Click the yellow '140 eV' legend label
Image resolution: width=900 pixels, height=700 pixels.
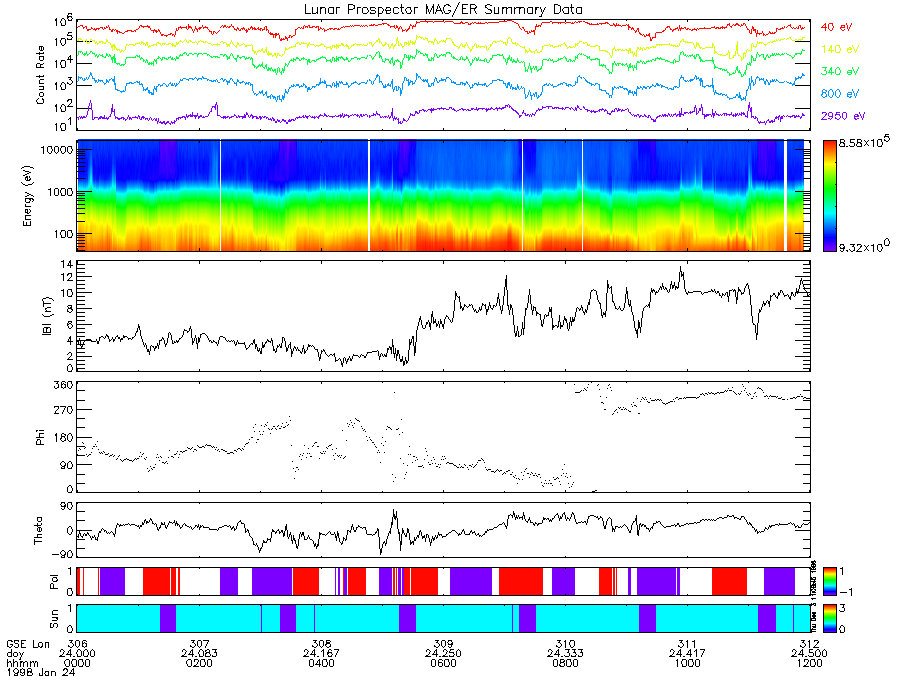point(840,49)
